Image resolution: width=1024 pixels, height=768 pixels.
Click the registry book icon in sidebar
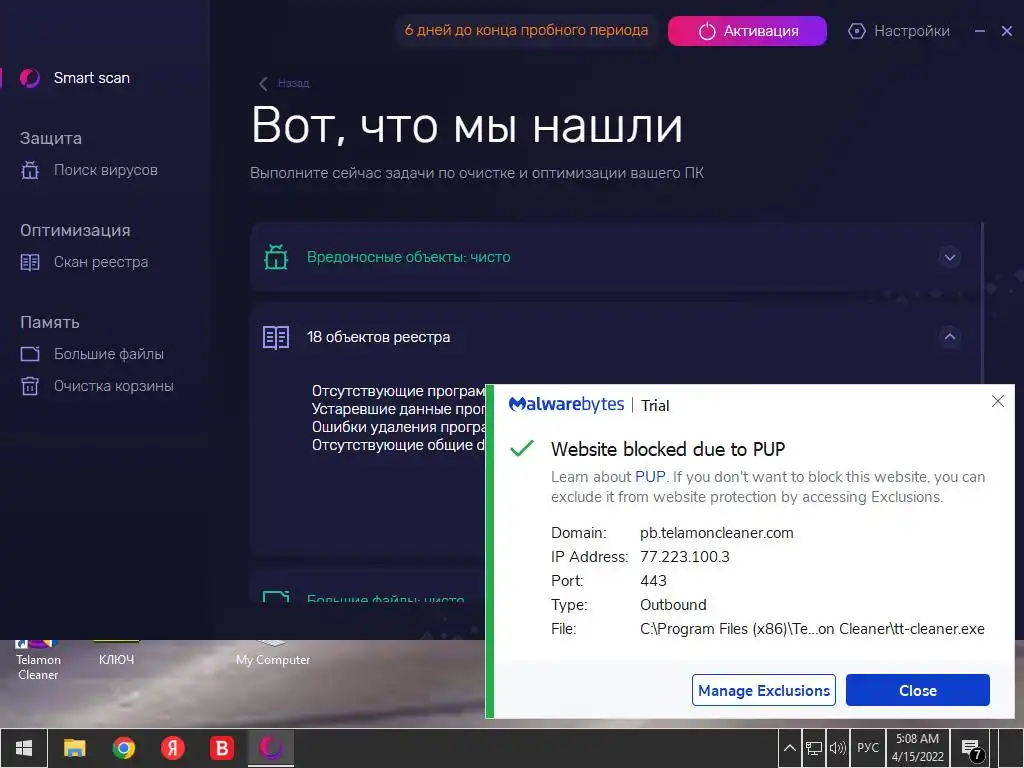point(30,262)
